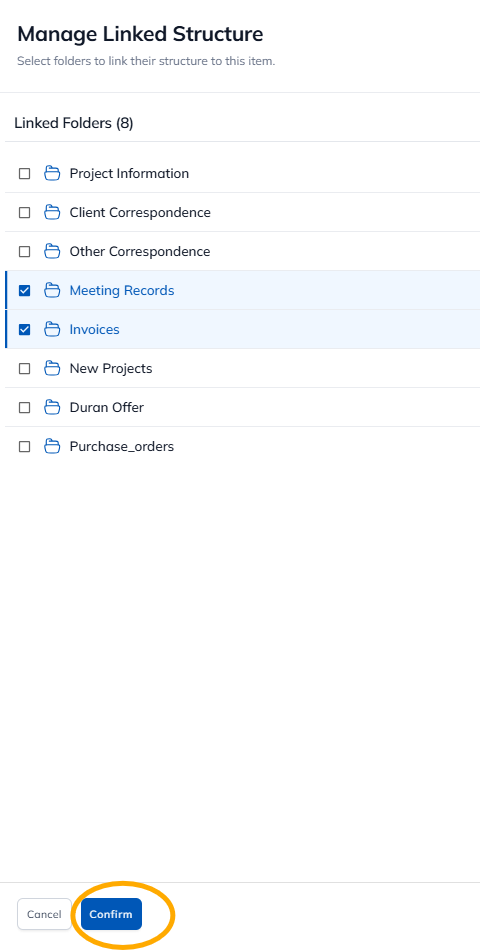The image size is (480, 951).
Task: Click the Duran Offer folder icon
Action: click(52, 408)
